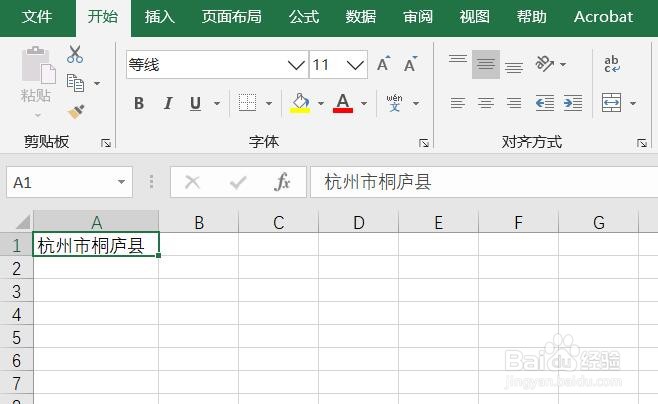Switch to the Acrobat tab
This screenshot has height=404, width=658.
coord(603,17)
